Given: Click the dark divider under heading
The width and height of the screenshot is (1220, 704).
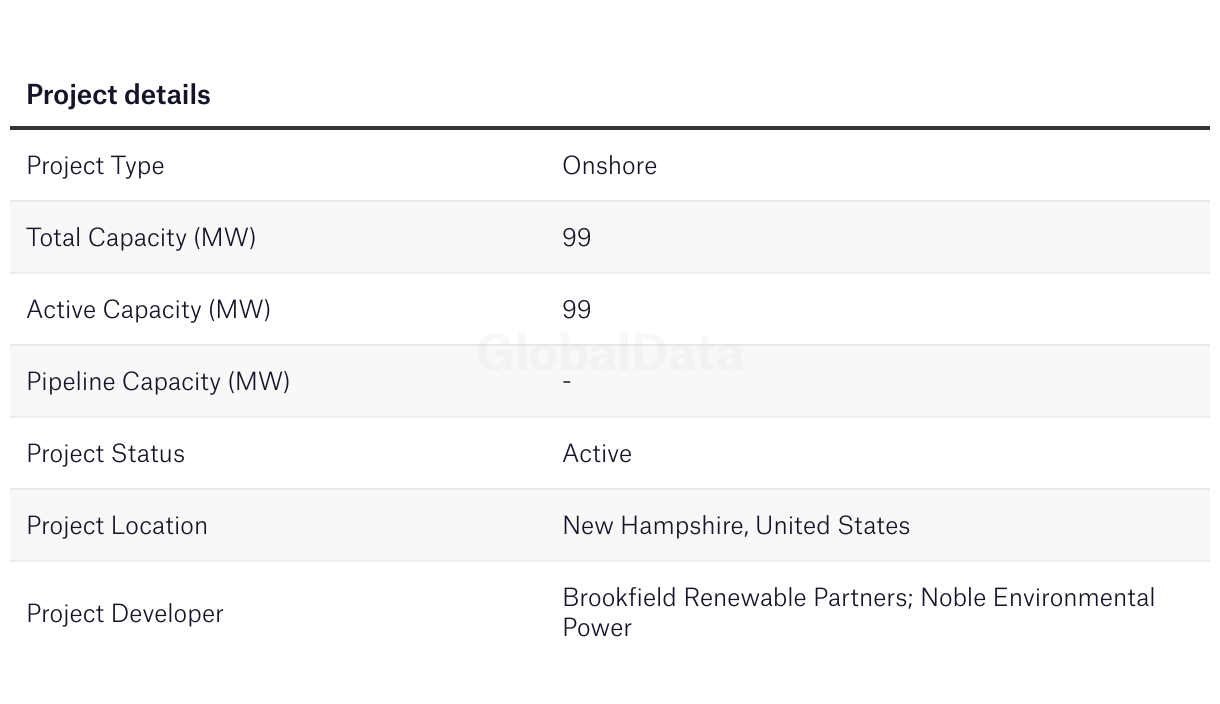Looking at the screenshot, I should pyautogui.click(x=610, y=128).
